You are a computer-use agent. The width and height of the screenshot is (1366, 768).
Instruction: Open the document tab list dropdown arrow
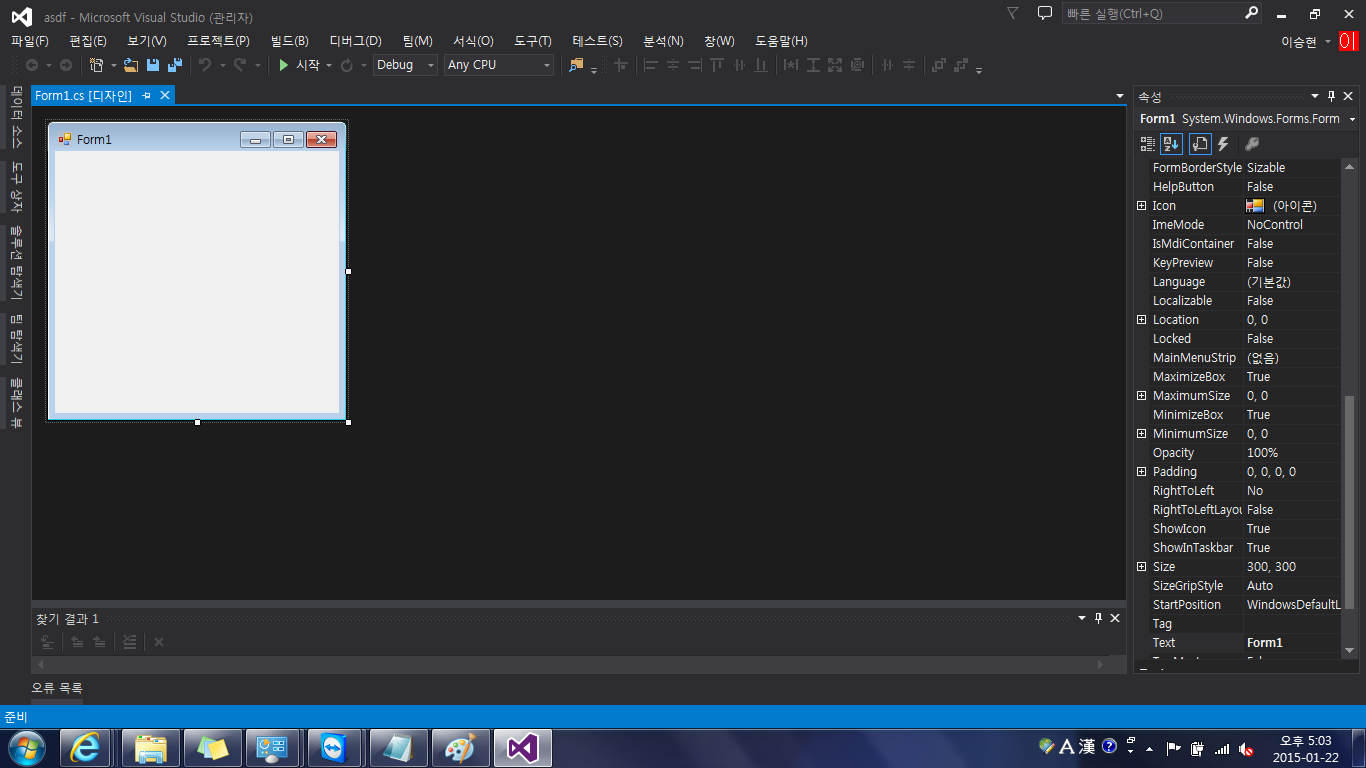(1120, 96)
